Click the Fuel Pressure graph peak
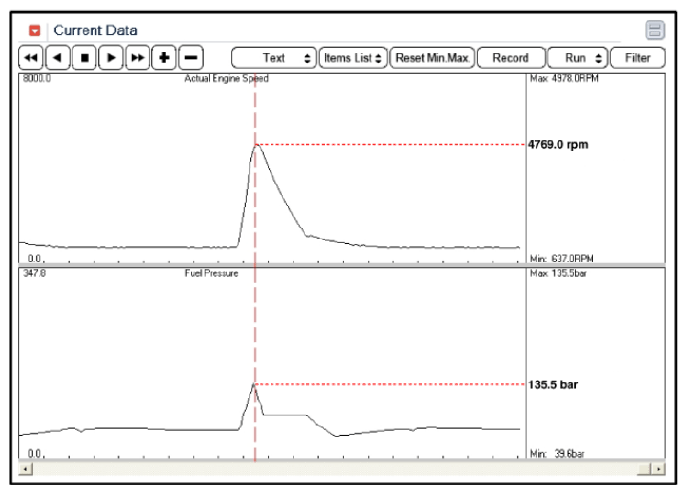 point(255,384)
